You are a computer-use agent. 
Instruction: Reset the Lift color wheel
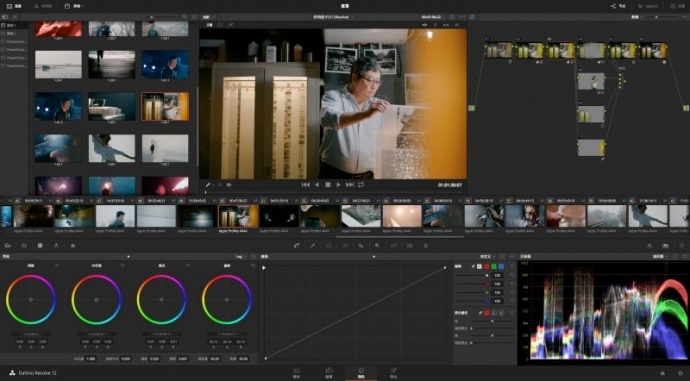coord(58,266)
